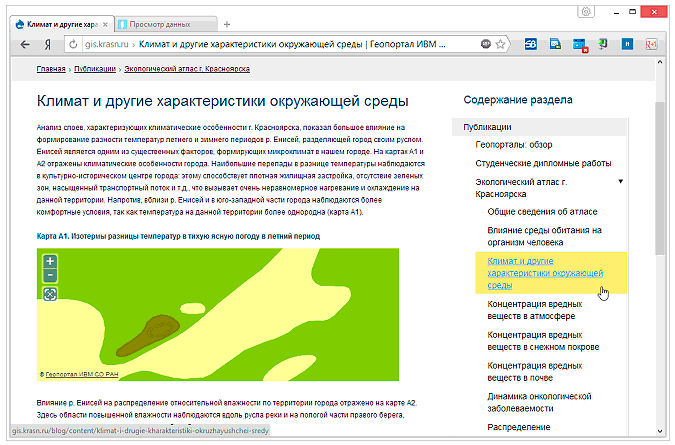Select Общие сведения об атласе in sidebar
Viewport: 675px width, 445px height.
click(x=542, y=211)
